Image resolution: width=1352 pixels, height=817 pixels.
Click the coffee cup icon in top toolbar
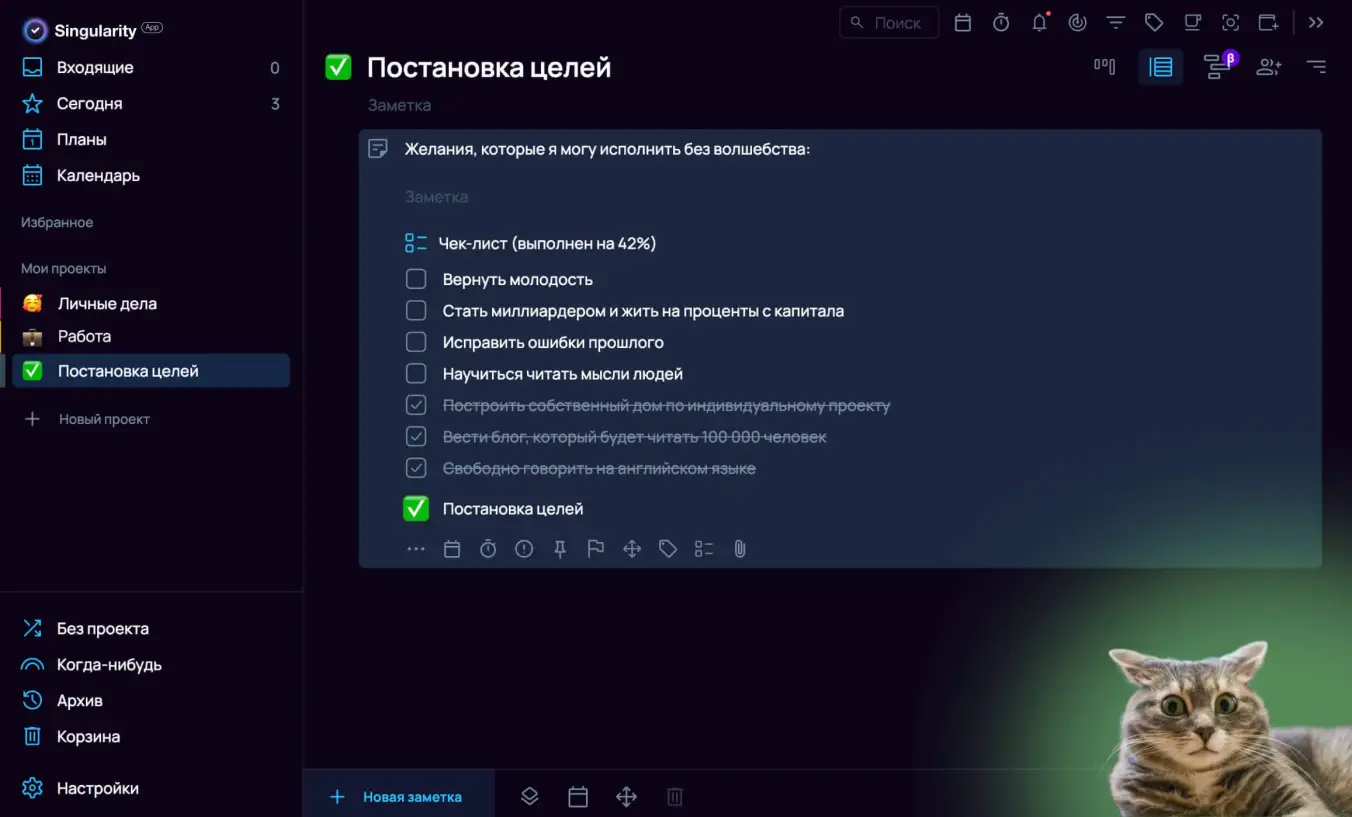coord(1192,22)
